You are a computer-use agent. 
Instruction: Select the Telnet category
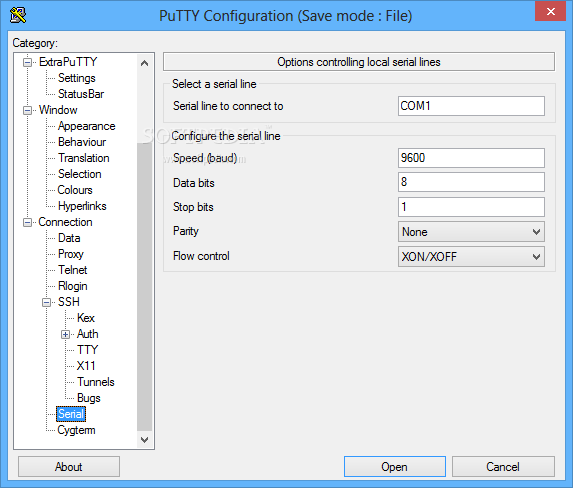73,270
